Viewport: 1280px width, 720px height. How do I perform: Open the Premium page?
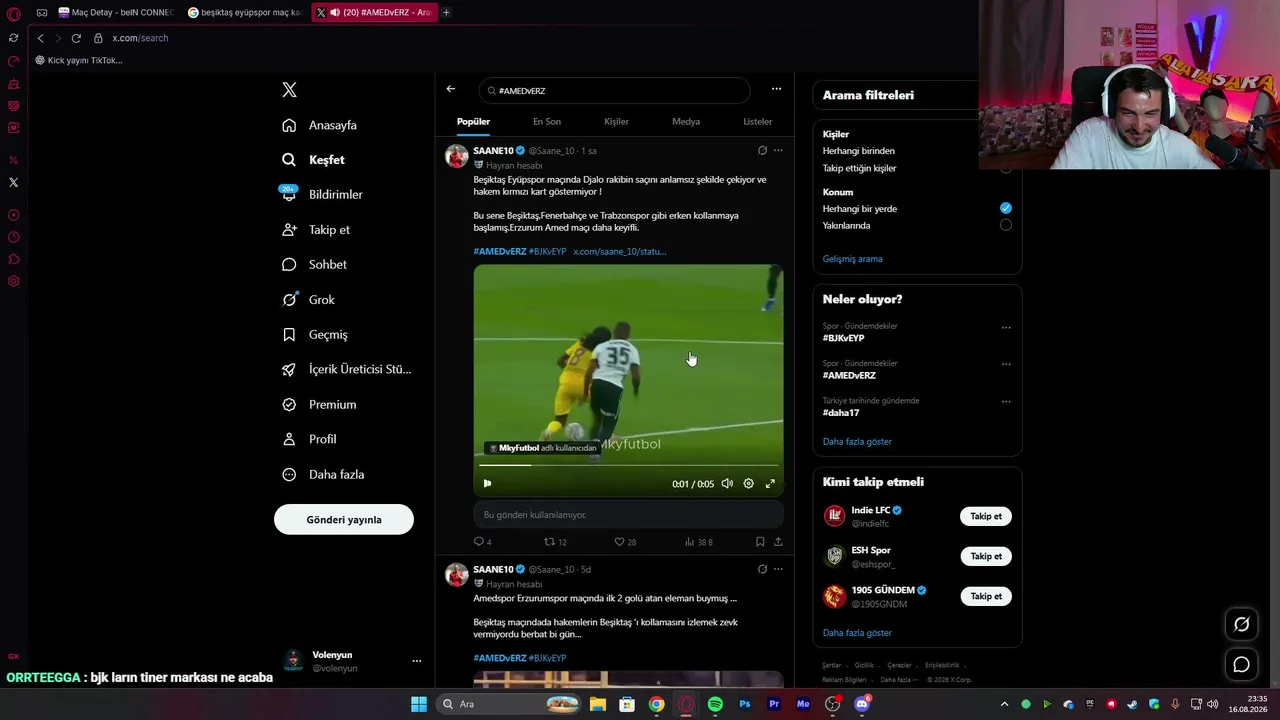pos(319,404)
